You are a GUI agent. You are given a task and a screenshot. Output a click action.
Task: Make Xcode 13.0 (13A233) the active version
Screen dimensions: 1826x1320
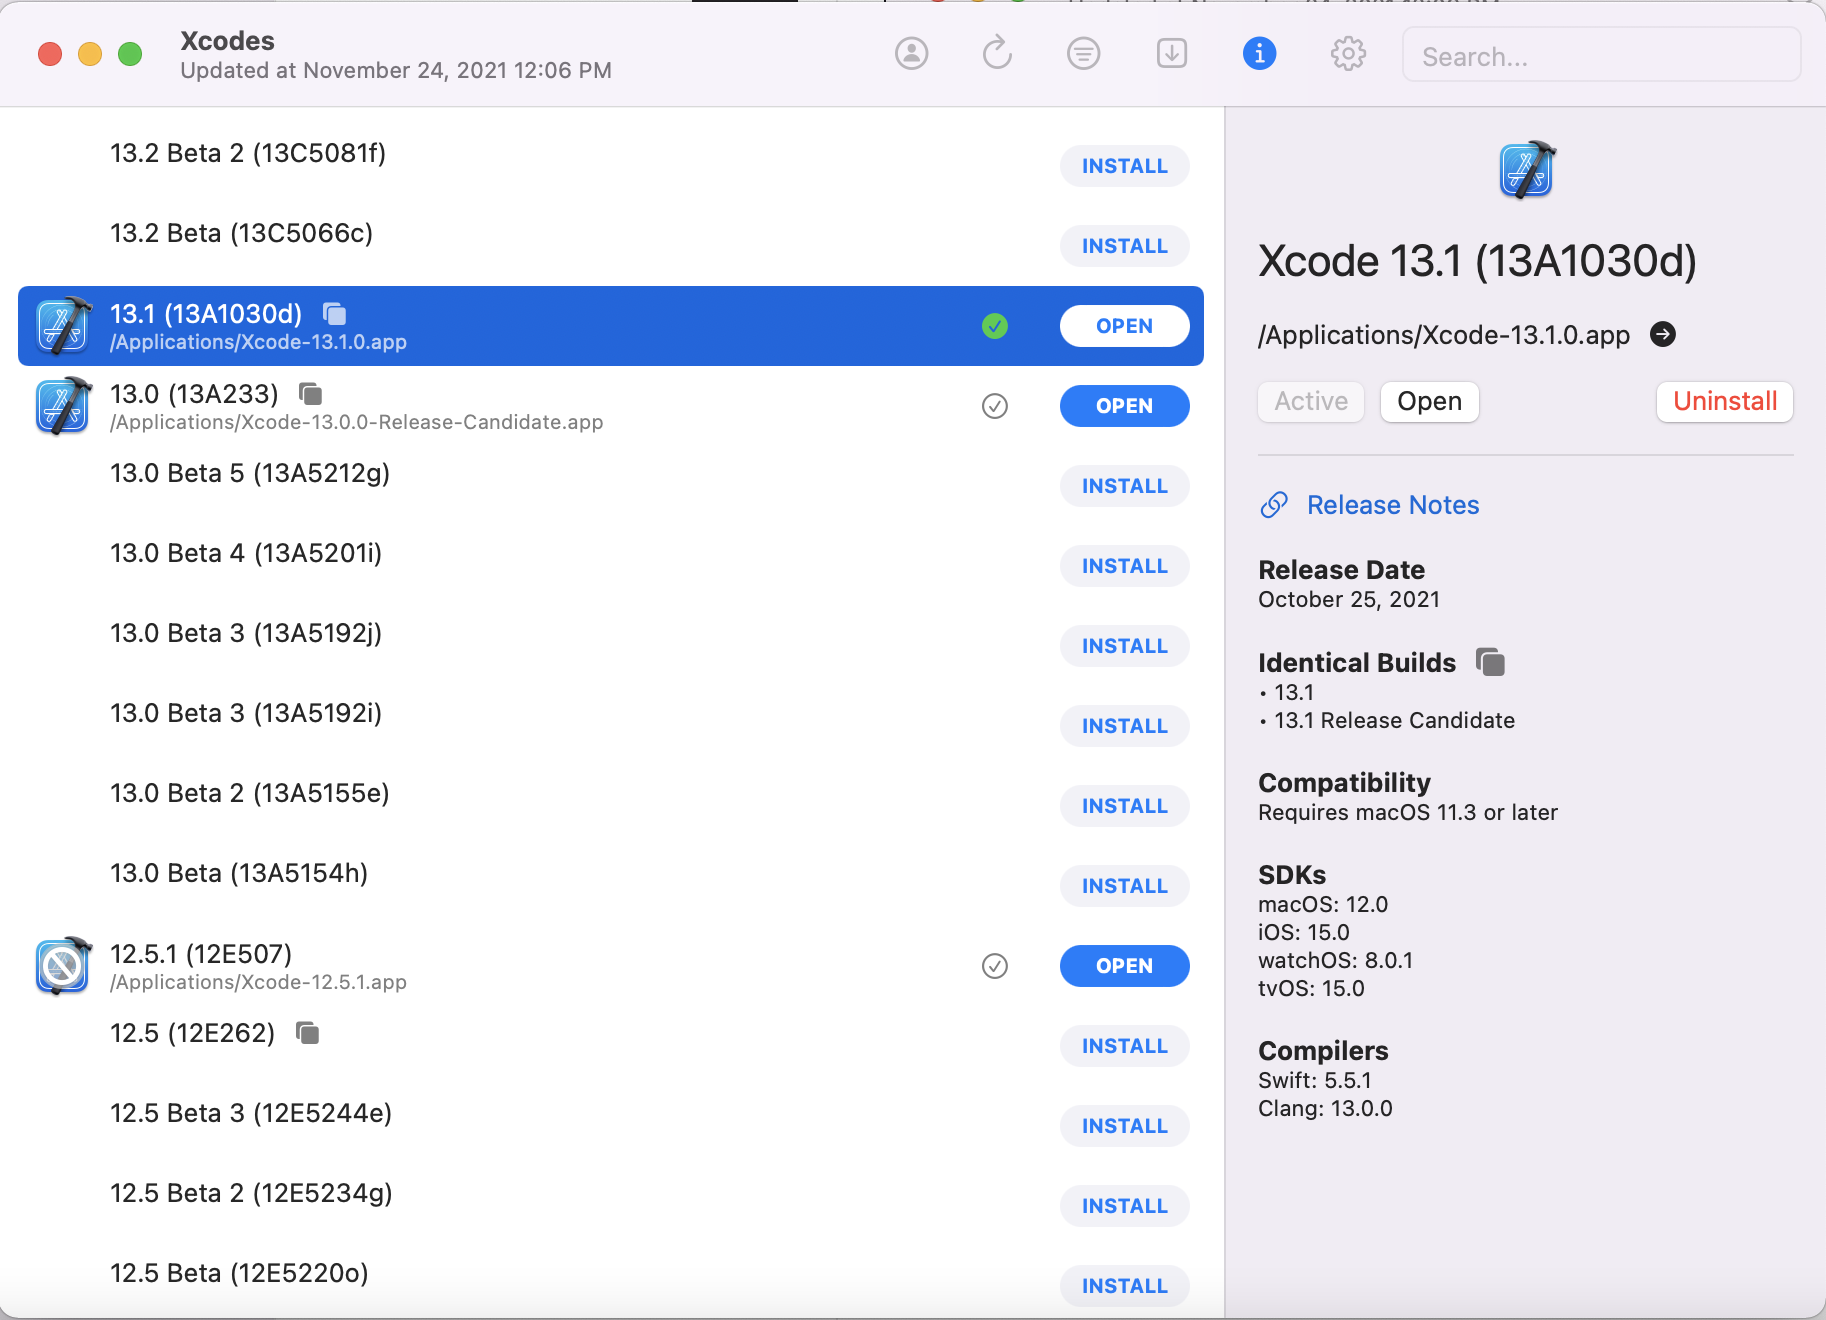994,406
